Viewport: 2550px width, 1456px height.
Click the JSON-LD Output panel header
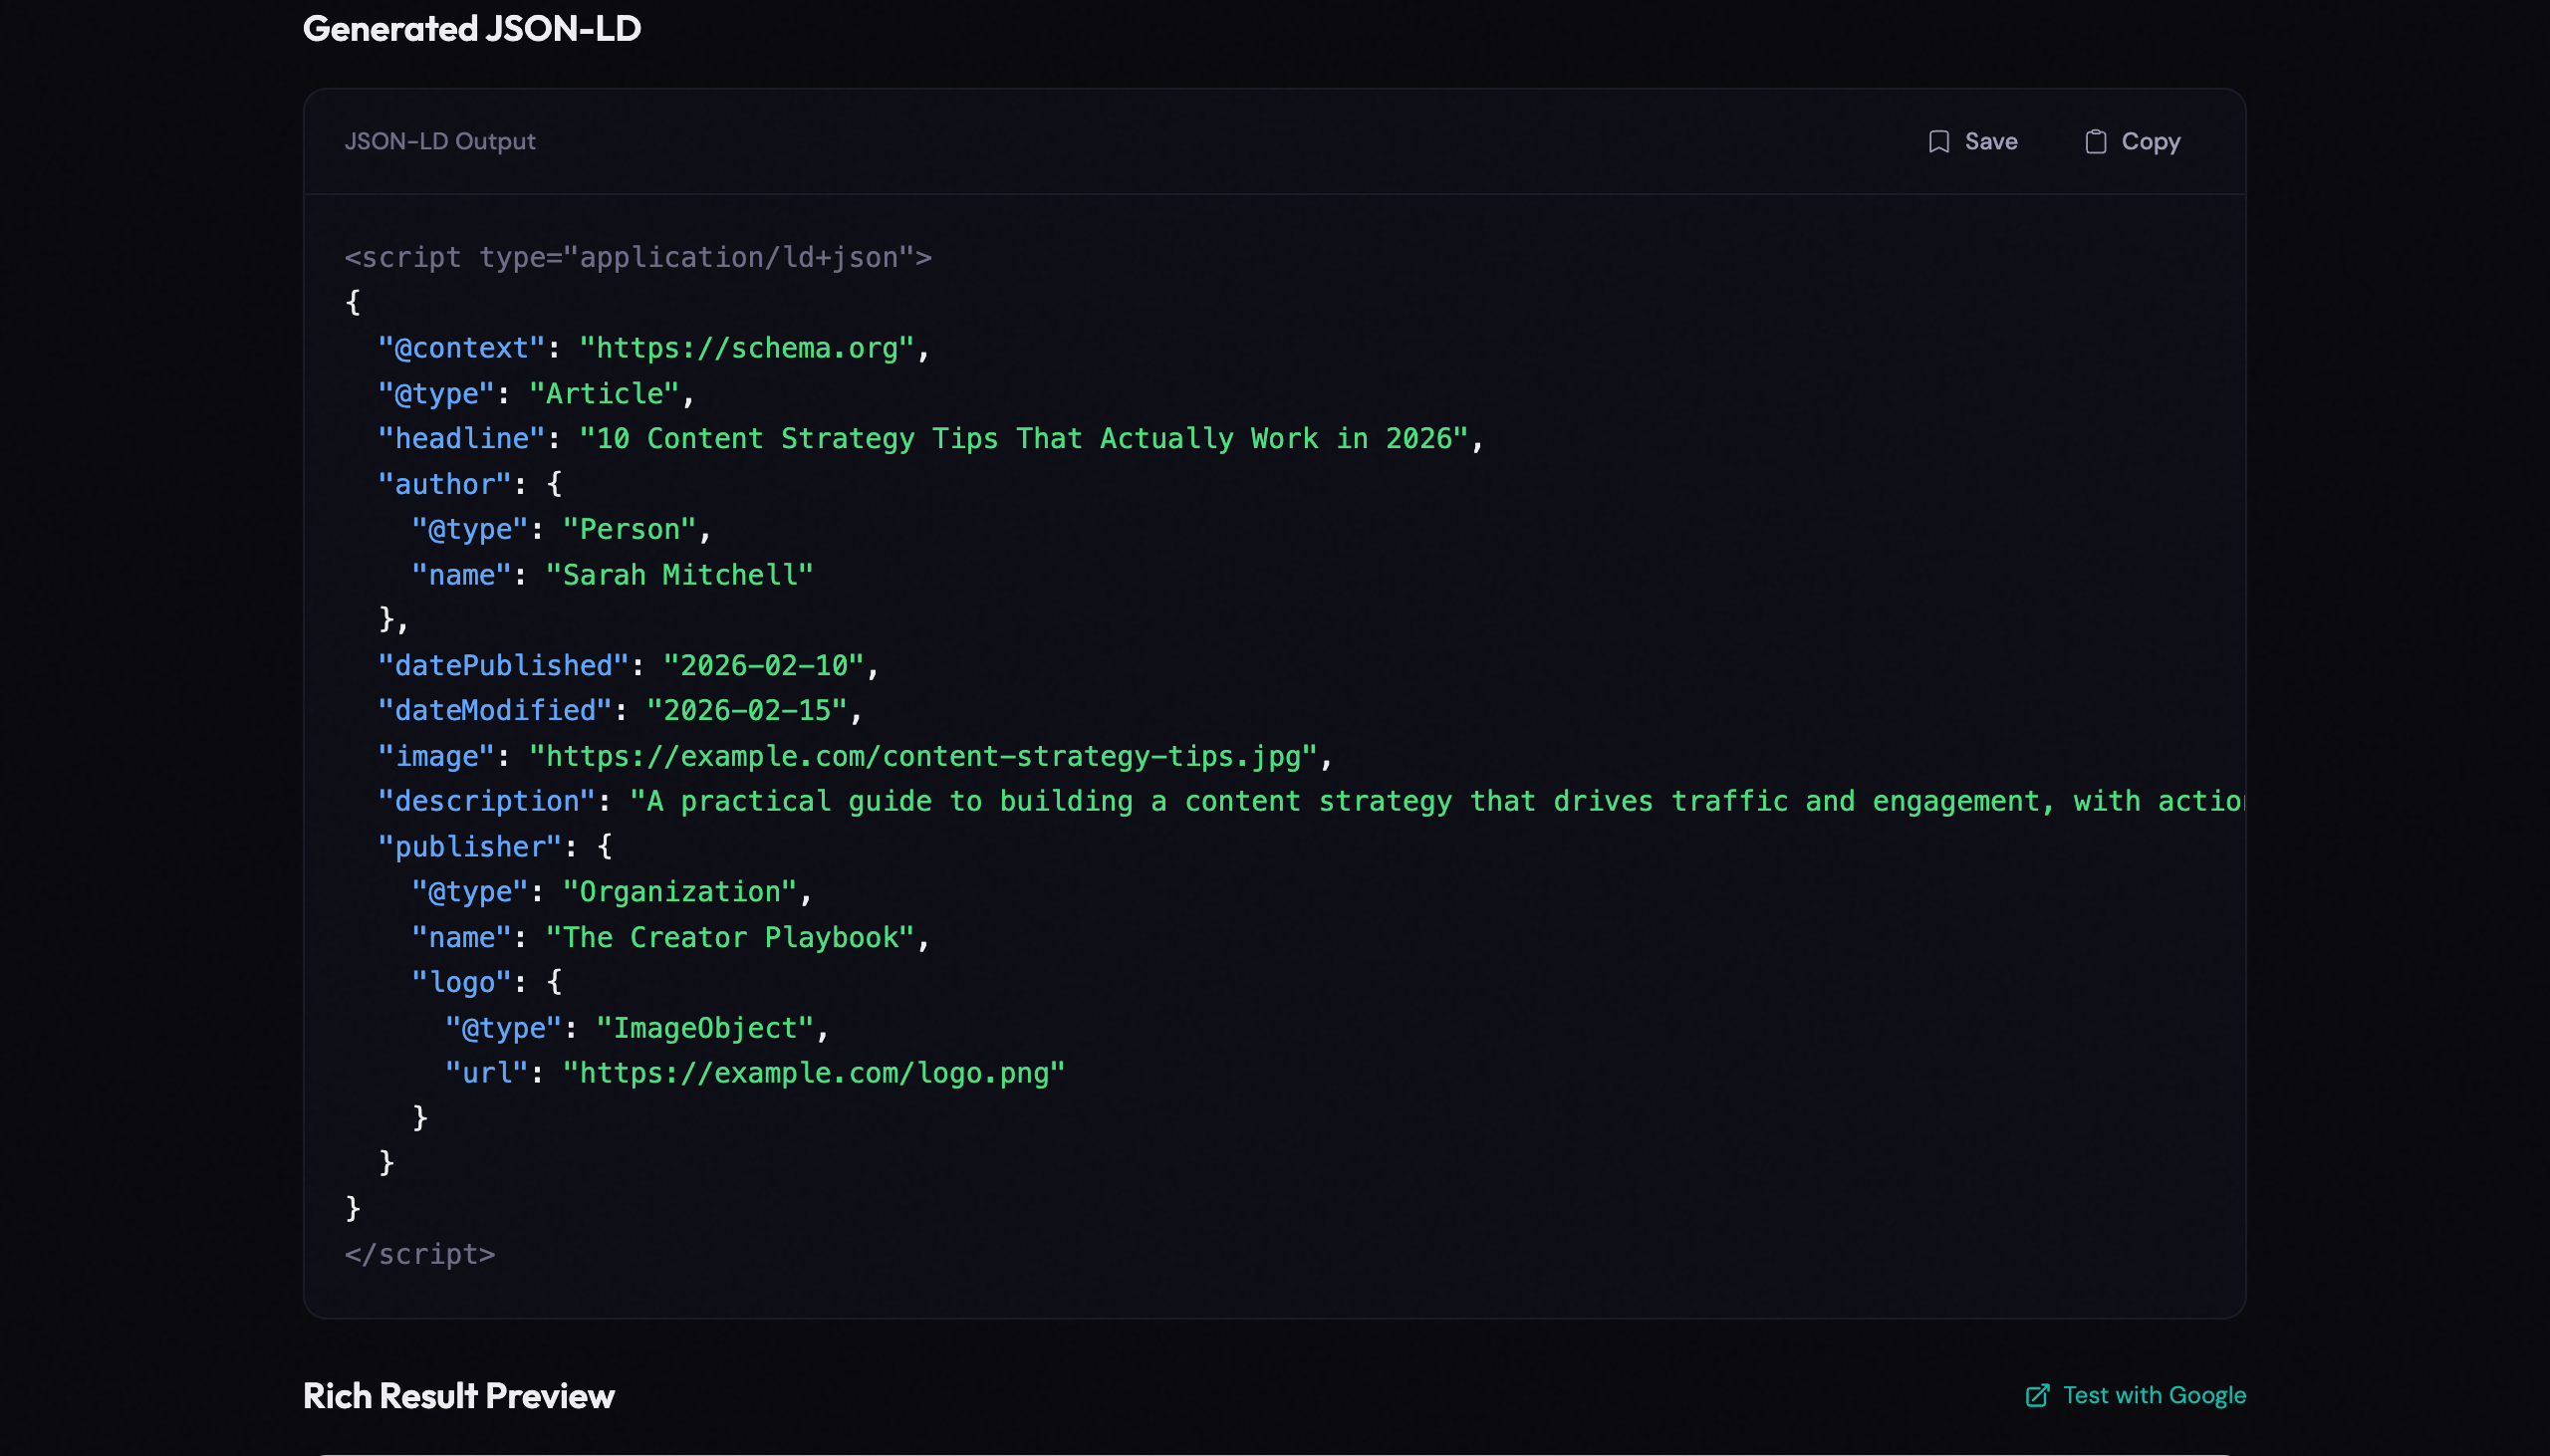440,141
